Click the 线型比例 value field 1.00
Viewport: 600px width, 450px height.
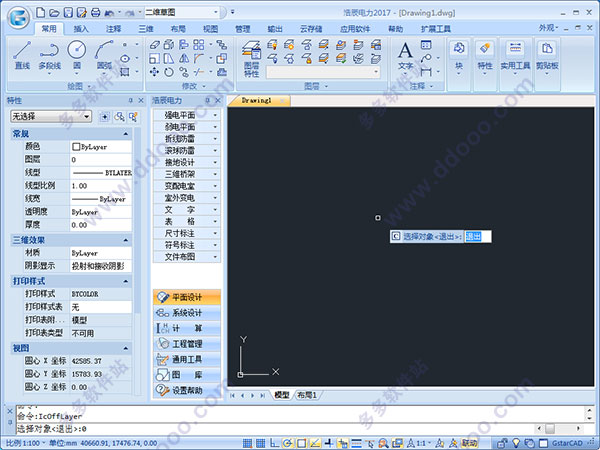(101, 186)
